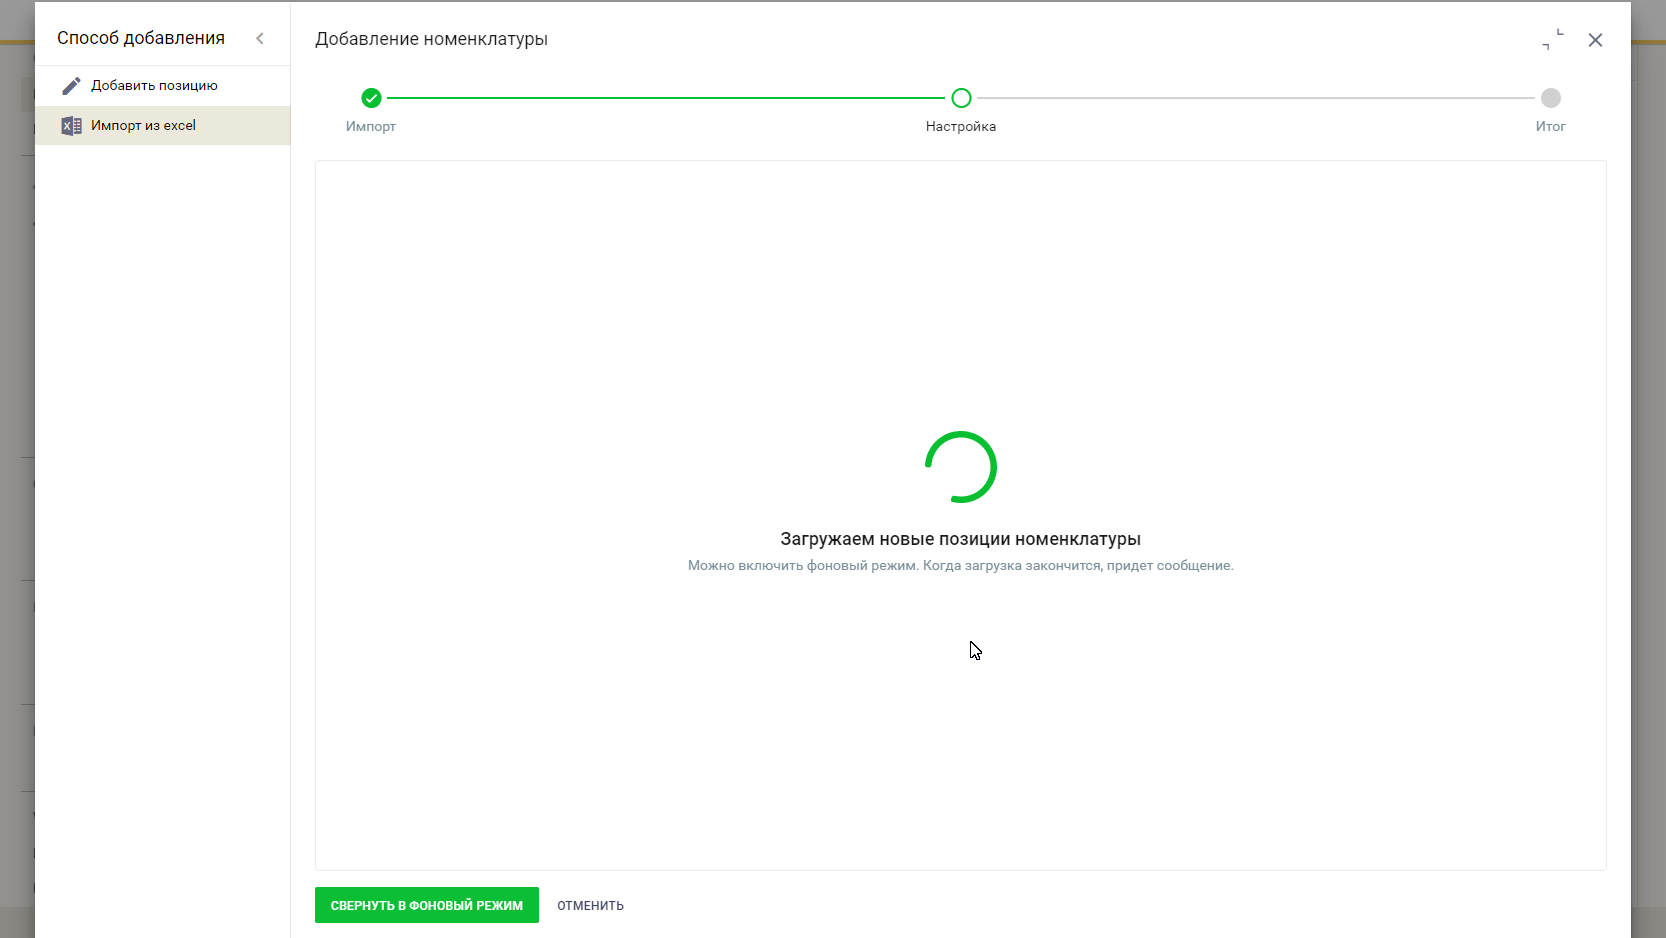The width and height of the screenshot is (1666, 938).
Task: Click the background mode hint text
Action: 961,566
